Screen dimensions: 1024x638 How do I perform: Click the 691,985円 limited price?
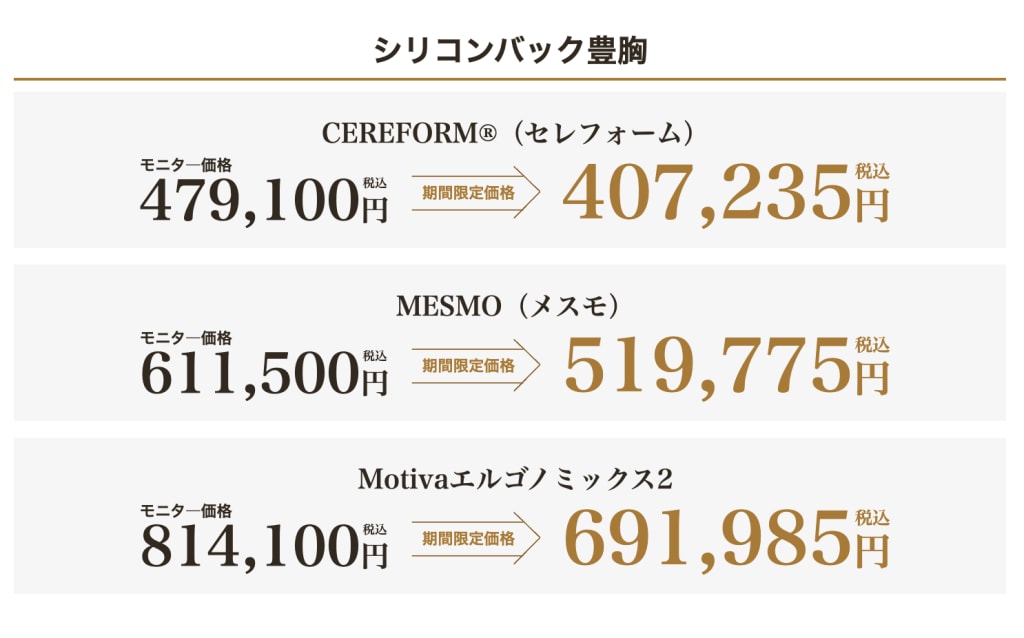(726, 539)
